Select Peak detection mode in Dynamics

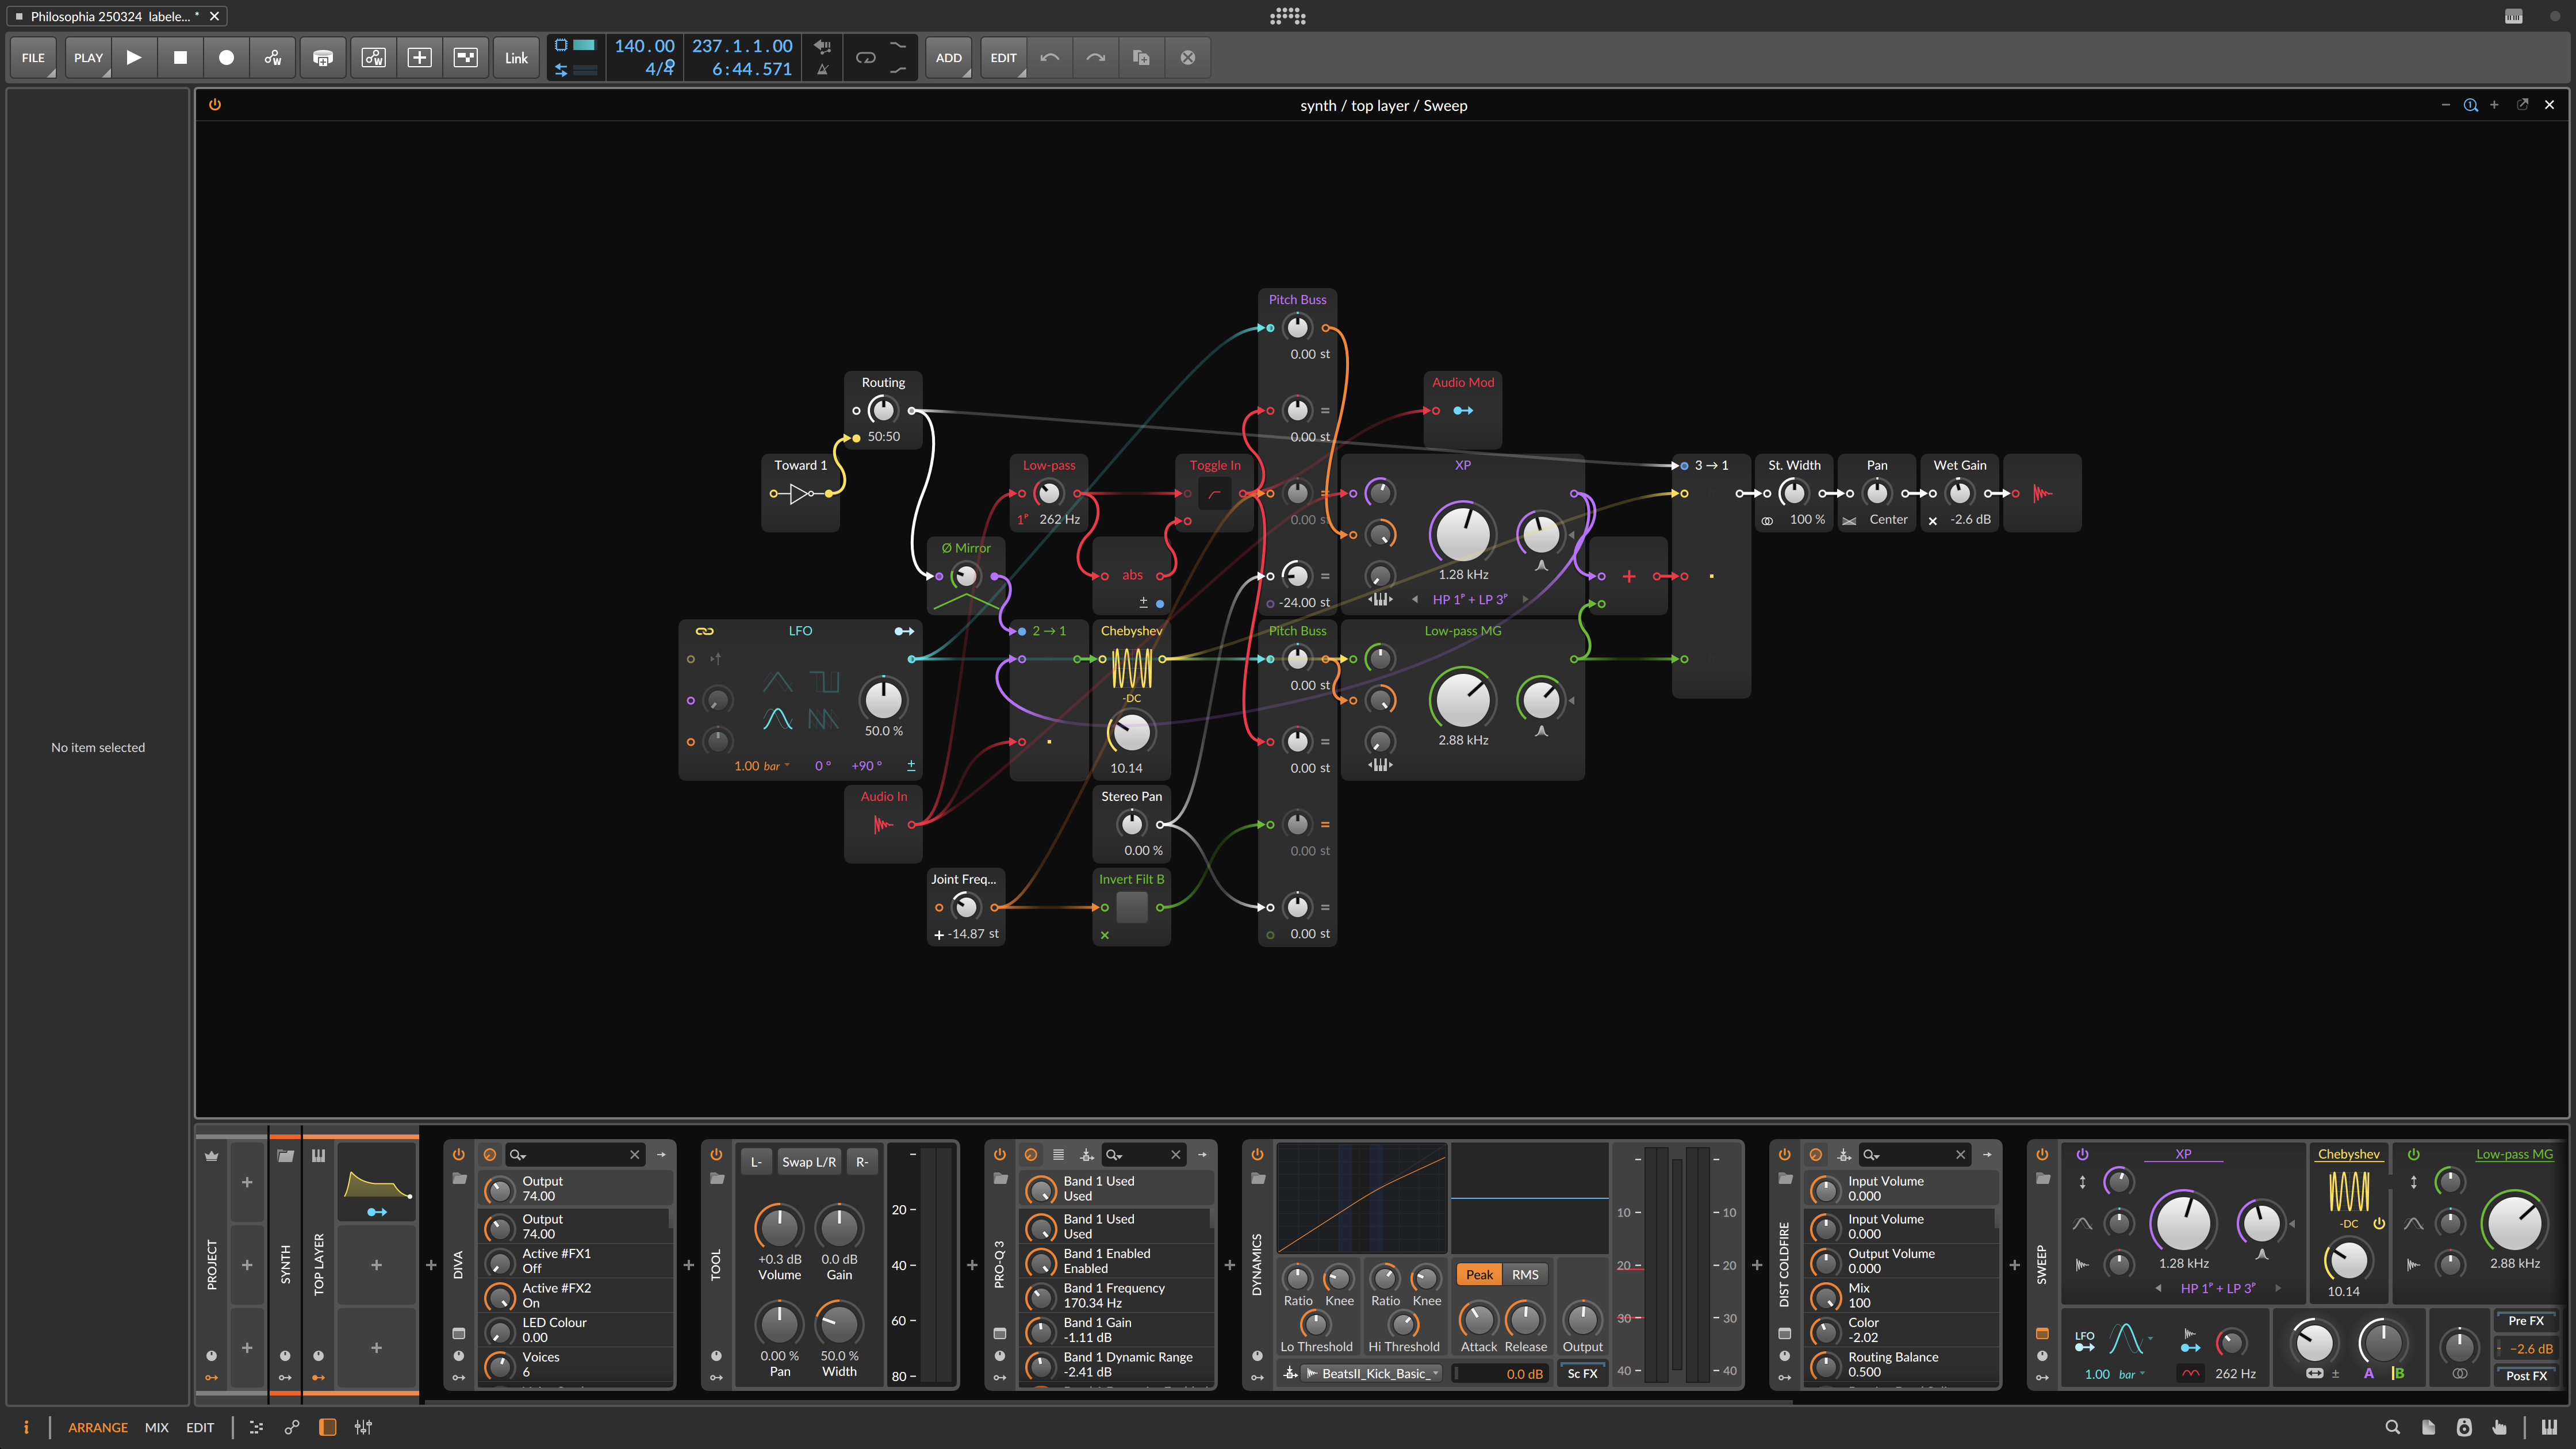coord(1479,1275)
